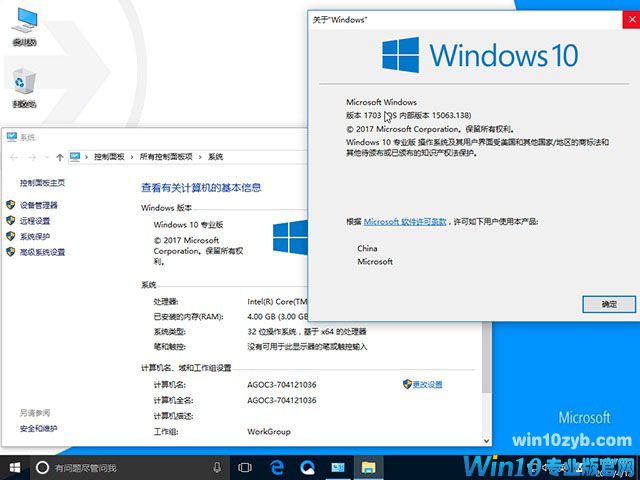Click the Windows 10 专业版 edition text in System window
This screenshot has height=480, width=640.
[188, 224]
